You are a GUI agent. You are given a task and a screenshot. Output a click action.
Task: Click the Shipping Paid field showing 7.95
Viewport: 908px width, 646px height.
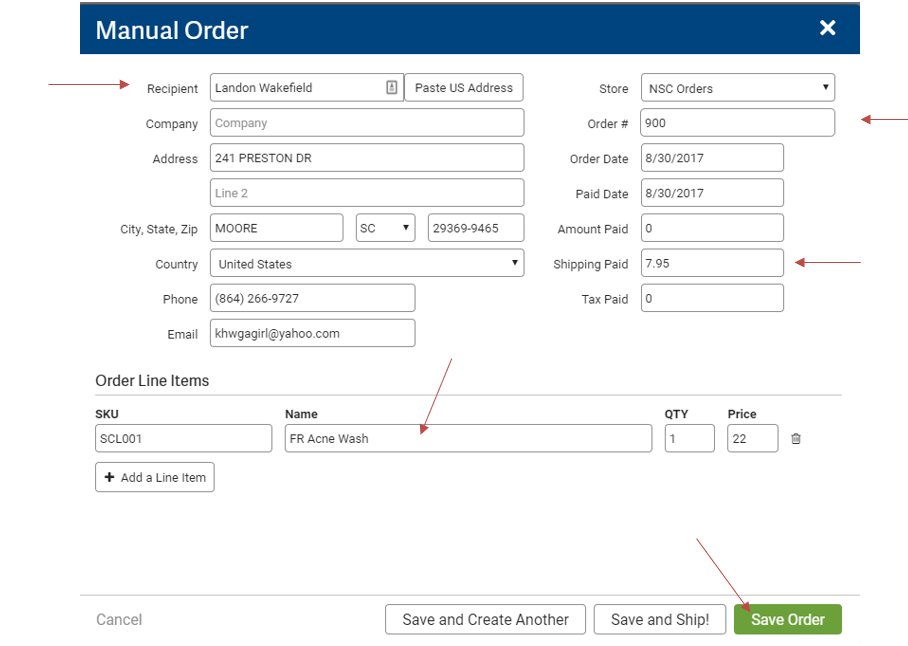point(712,263)
